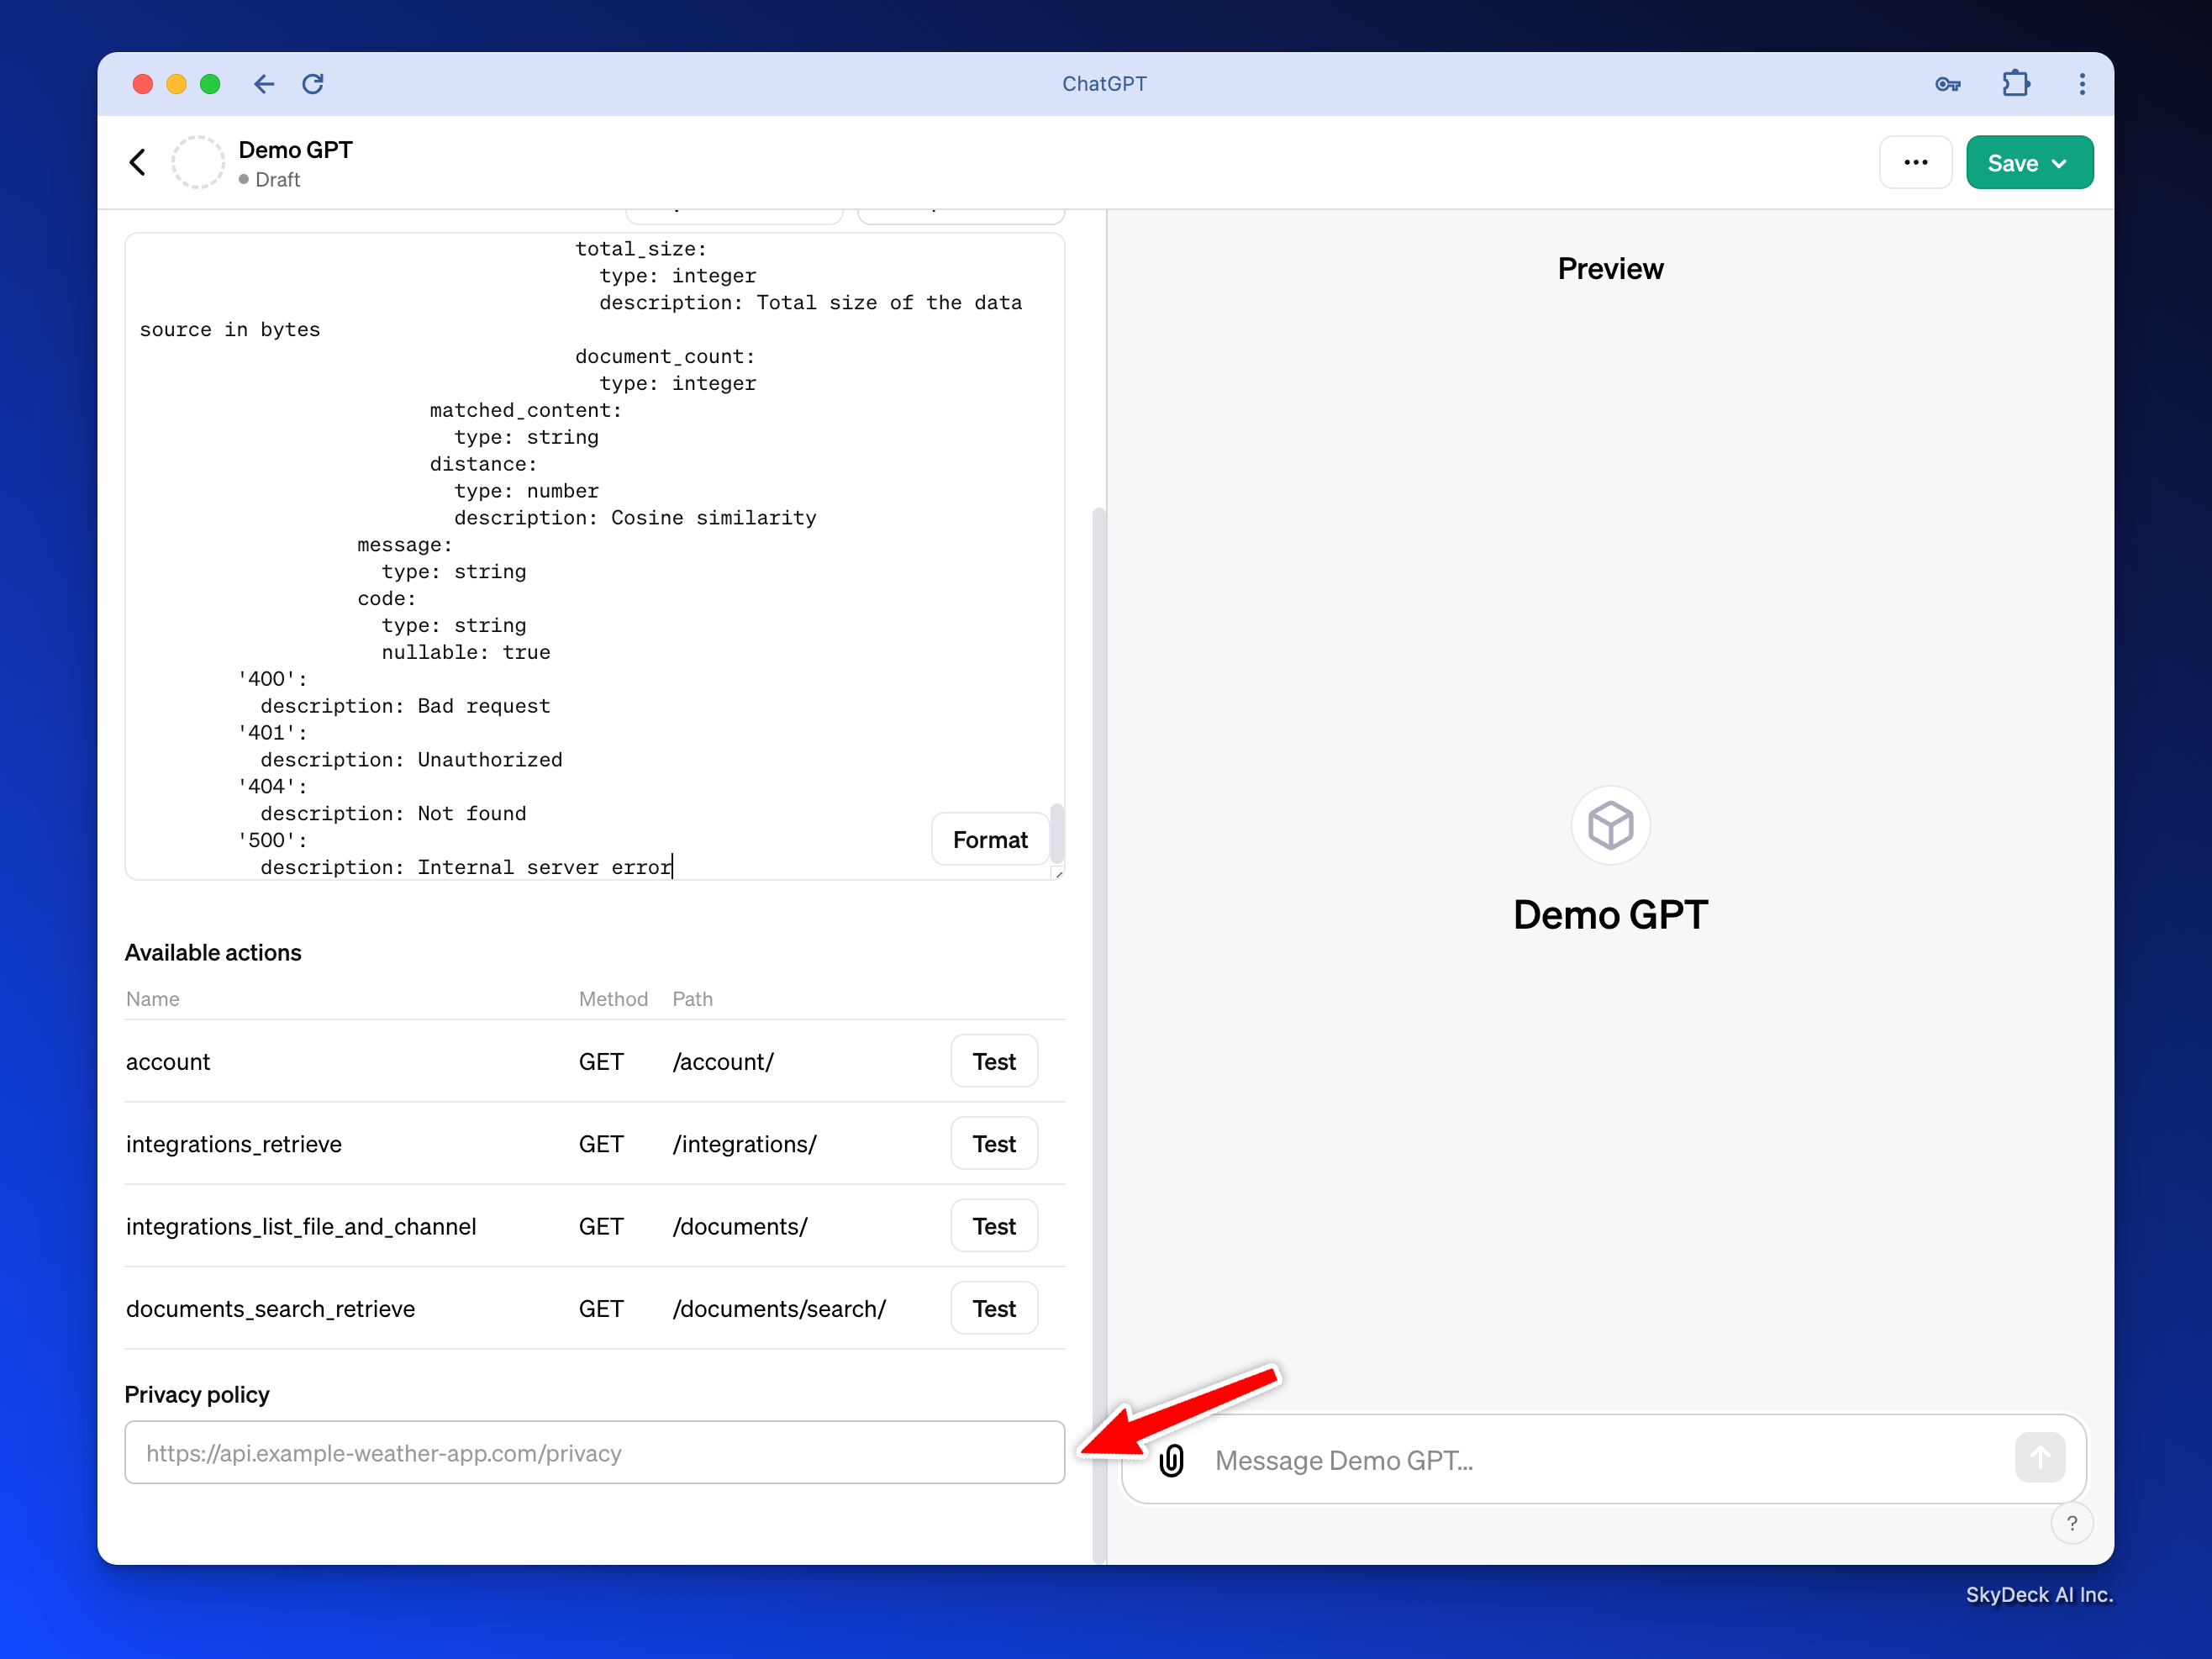Image resolution: width=2212 pixels, height=1659 pixels.
Task: Click the left panel vertical scrollbar
Action: coord(1099,1000)
